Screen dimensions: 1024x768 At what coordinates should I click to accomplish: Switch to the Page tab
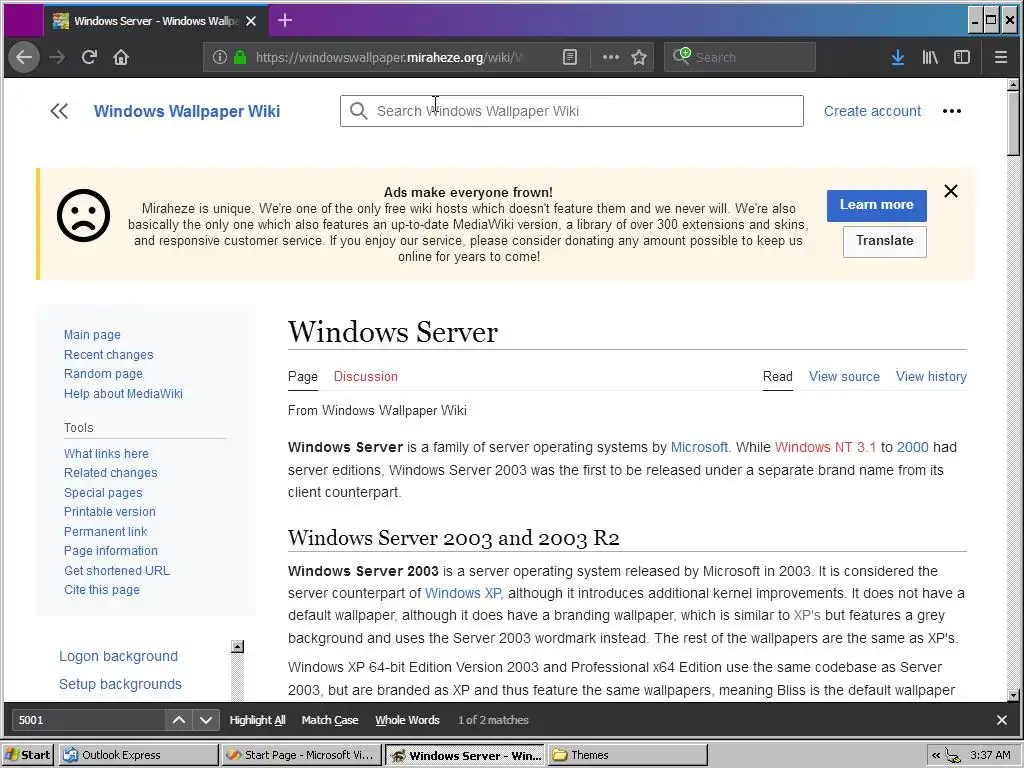[303, 377]
